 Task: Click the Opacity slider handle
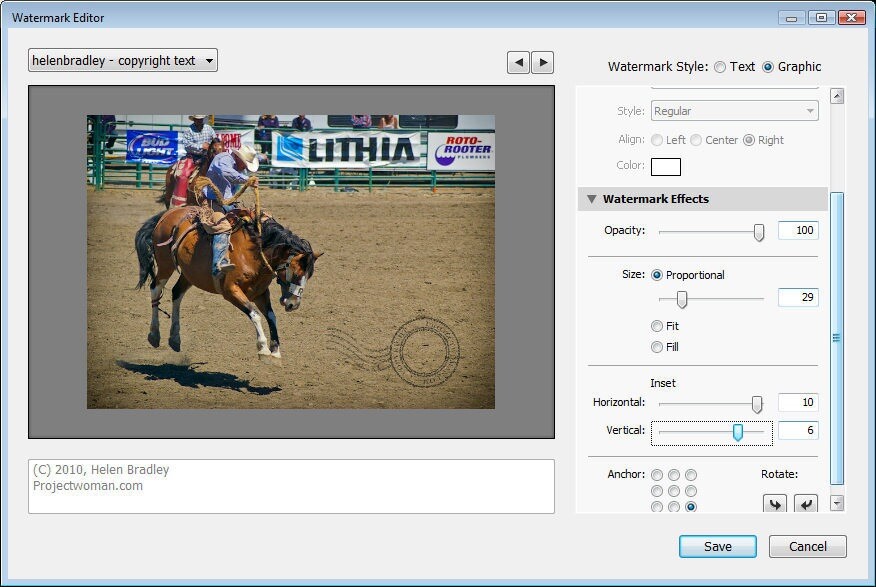click(759, 232)
